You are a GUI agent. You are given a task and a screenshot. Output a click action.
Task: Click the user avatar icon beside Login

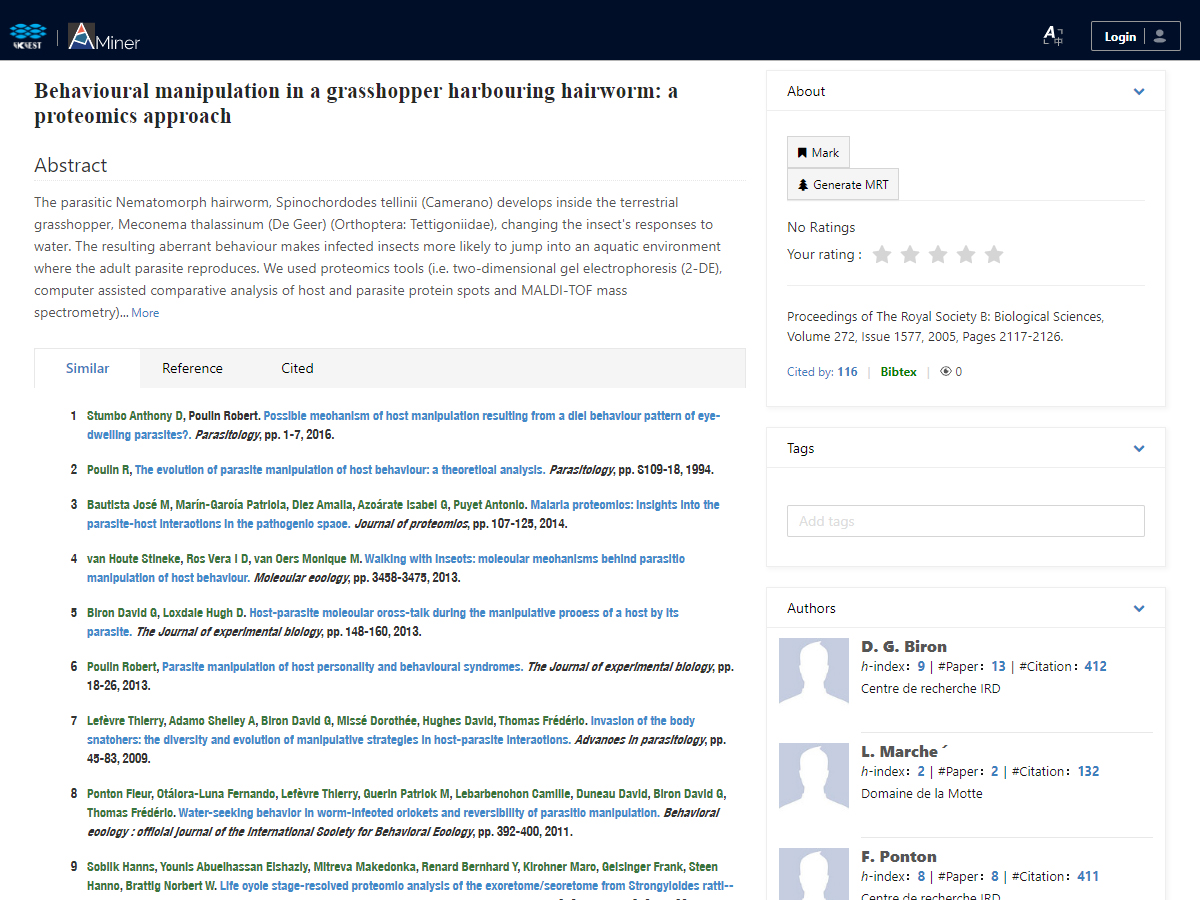[x=1160, y=37]
